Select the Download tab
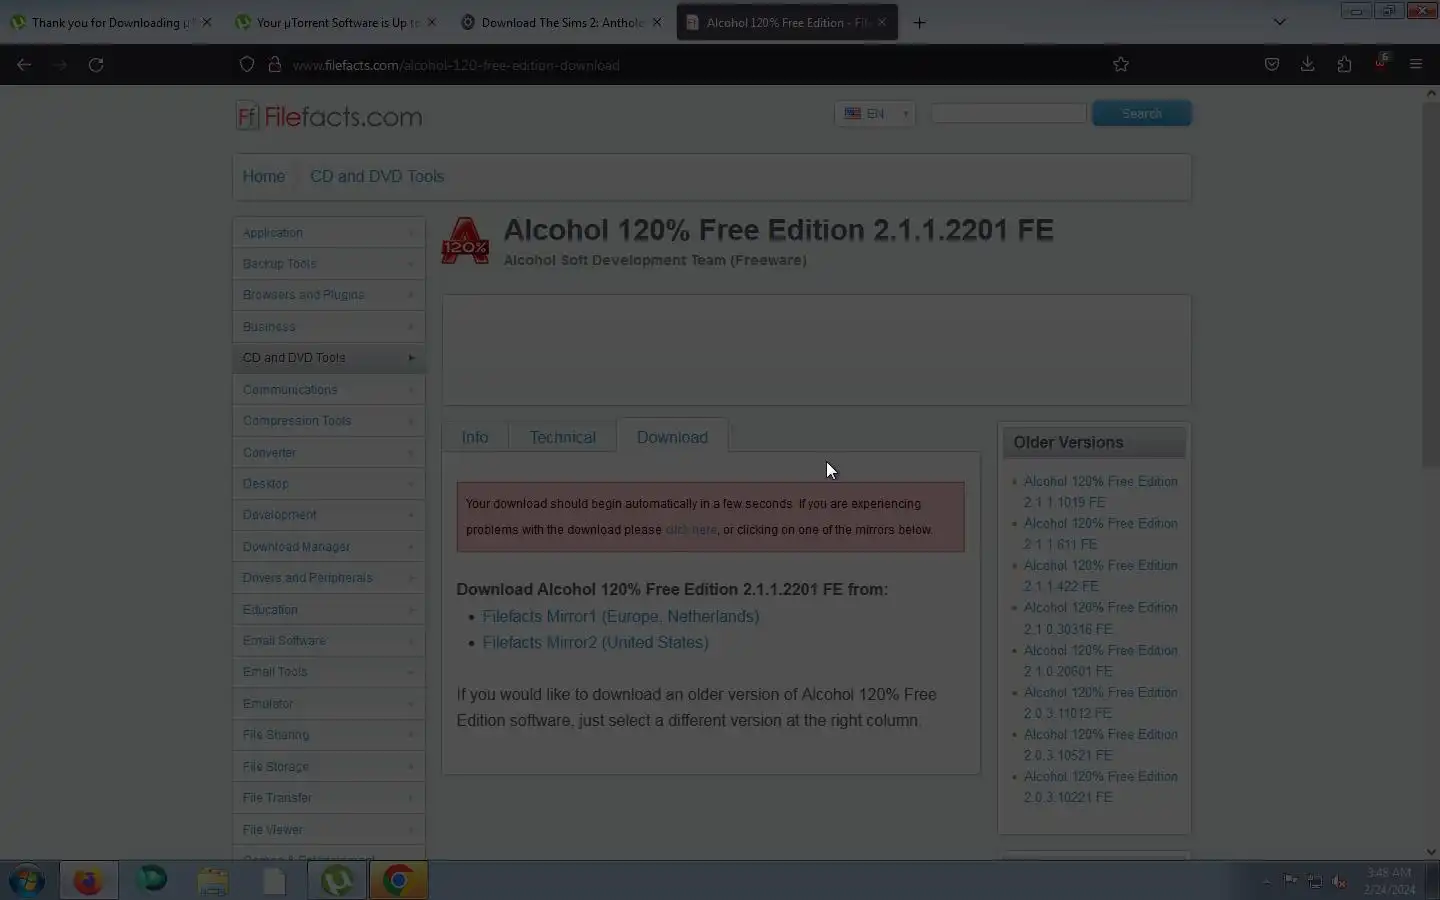1440x900 pixels. point(672,437)
